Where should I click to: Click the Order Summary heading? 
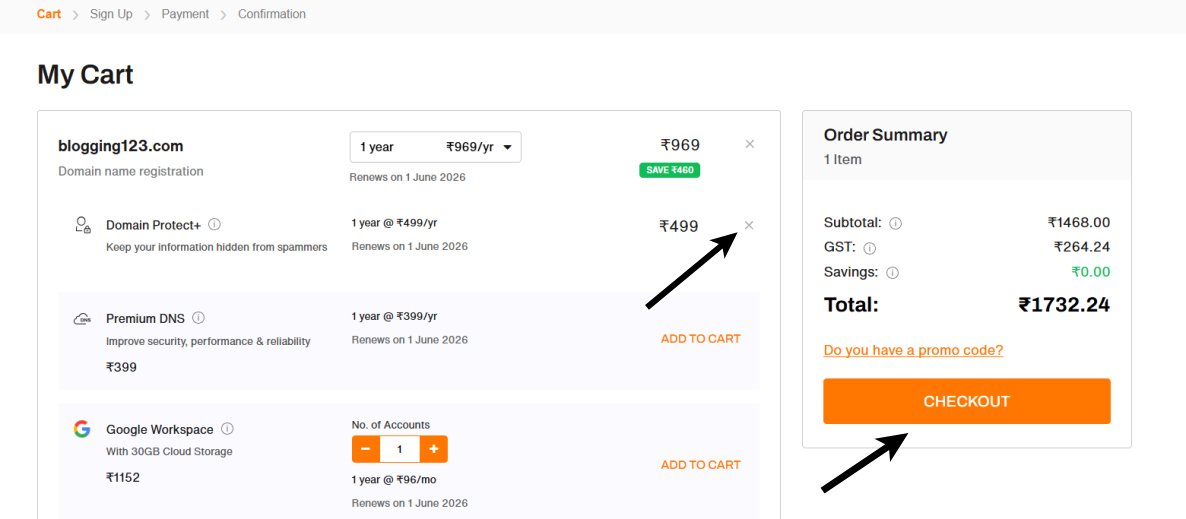point(885,135)
